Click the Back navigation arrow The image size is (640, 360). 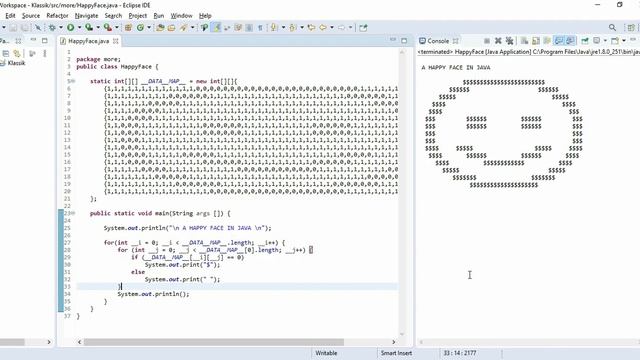point(323,27)
